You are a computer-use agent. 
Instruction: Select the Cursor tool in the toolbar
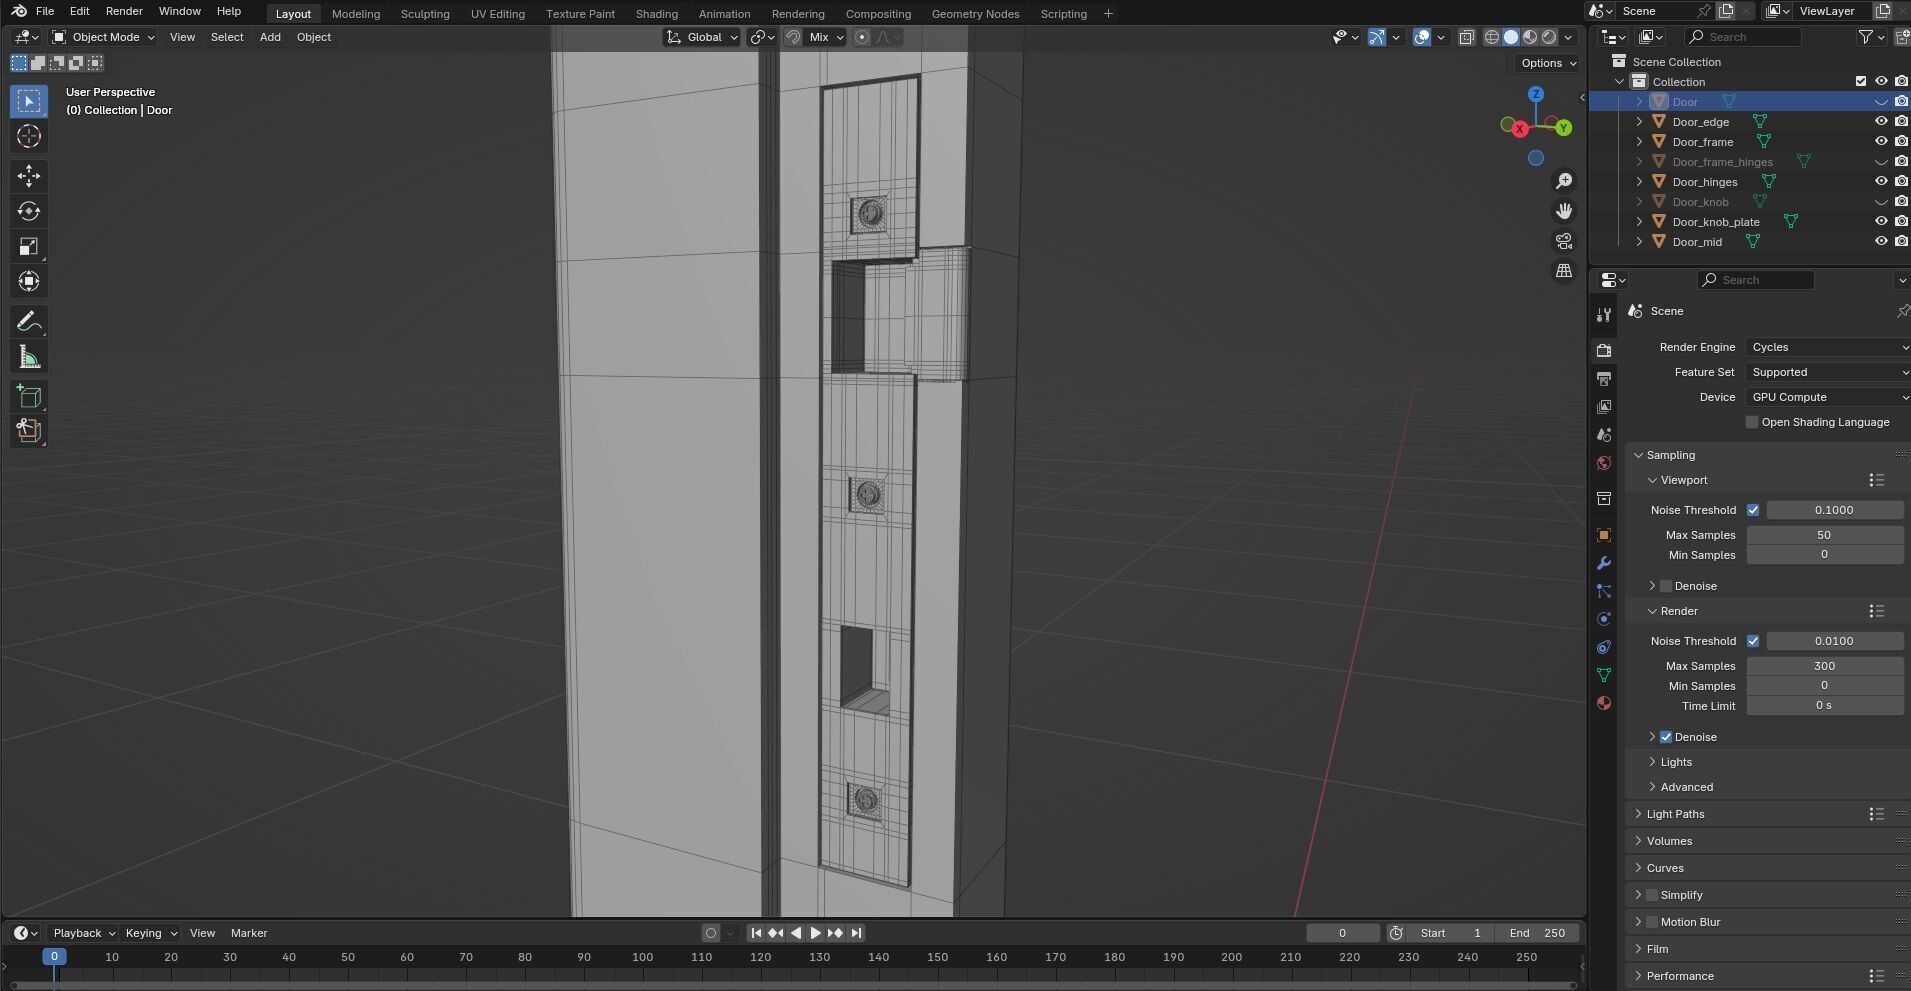click(x=28, y=137)
